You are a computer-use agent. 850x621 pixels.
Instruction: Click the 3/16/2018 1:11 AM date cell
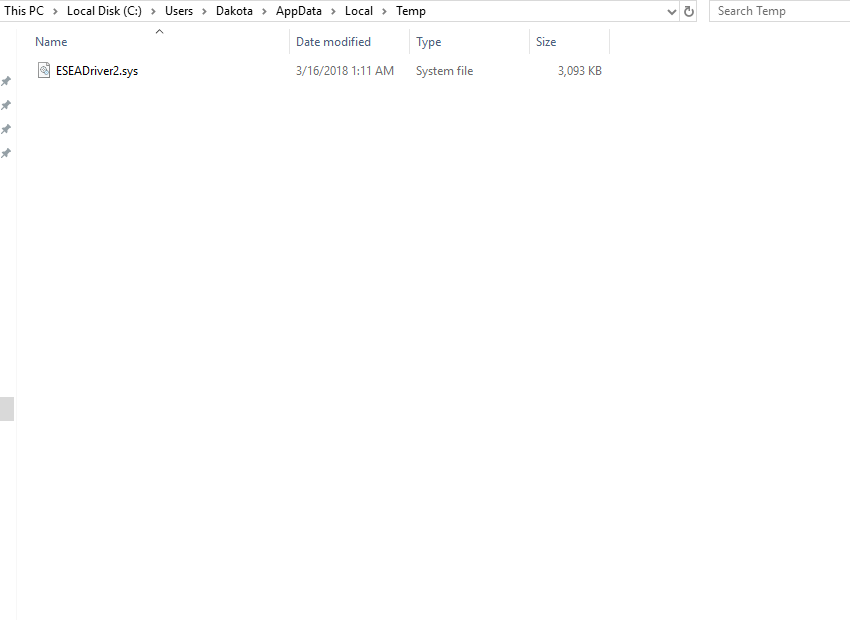tap(345, 71)
